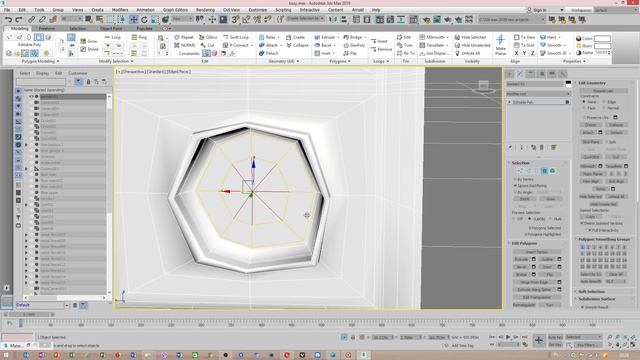Toggle Ignore Backfacing checkbox
The width and height of the screenshot is (640, 360).
tap(515, 186)
